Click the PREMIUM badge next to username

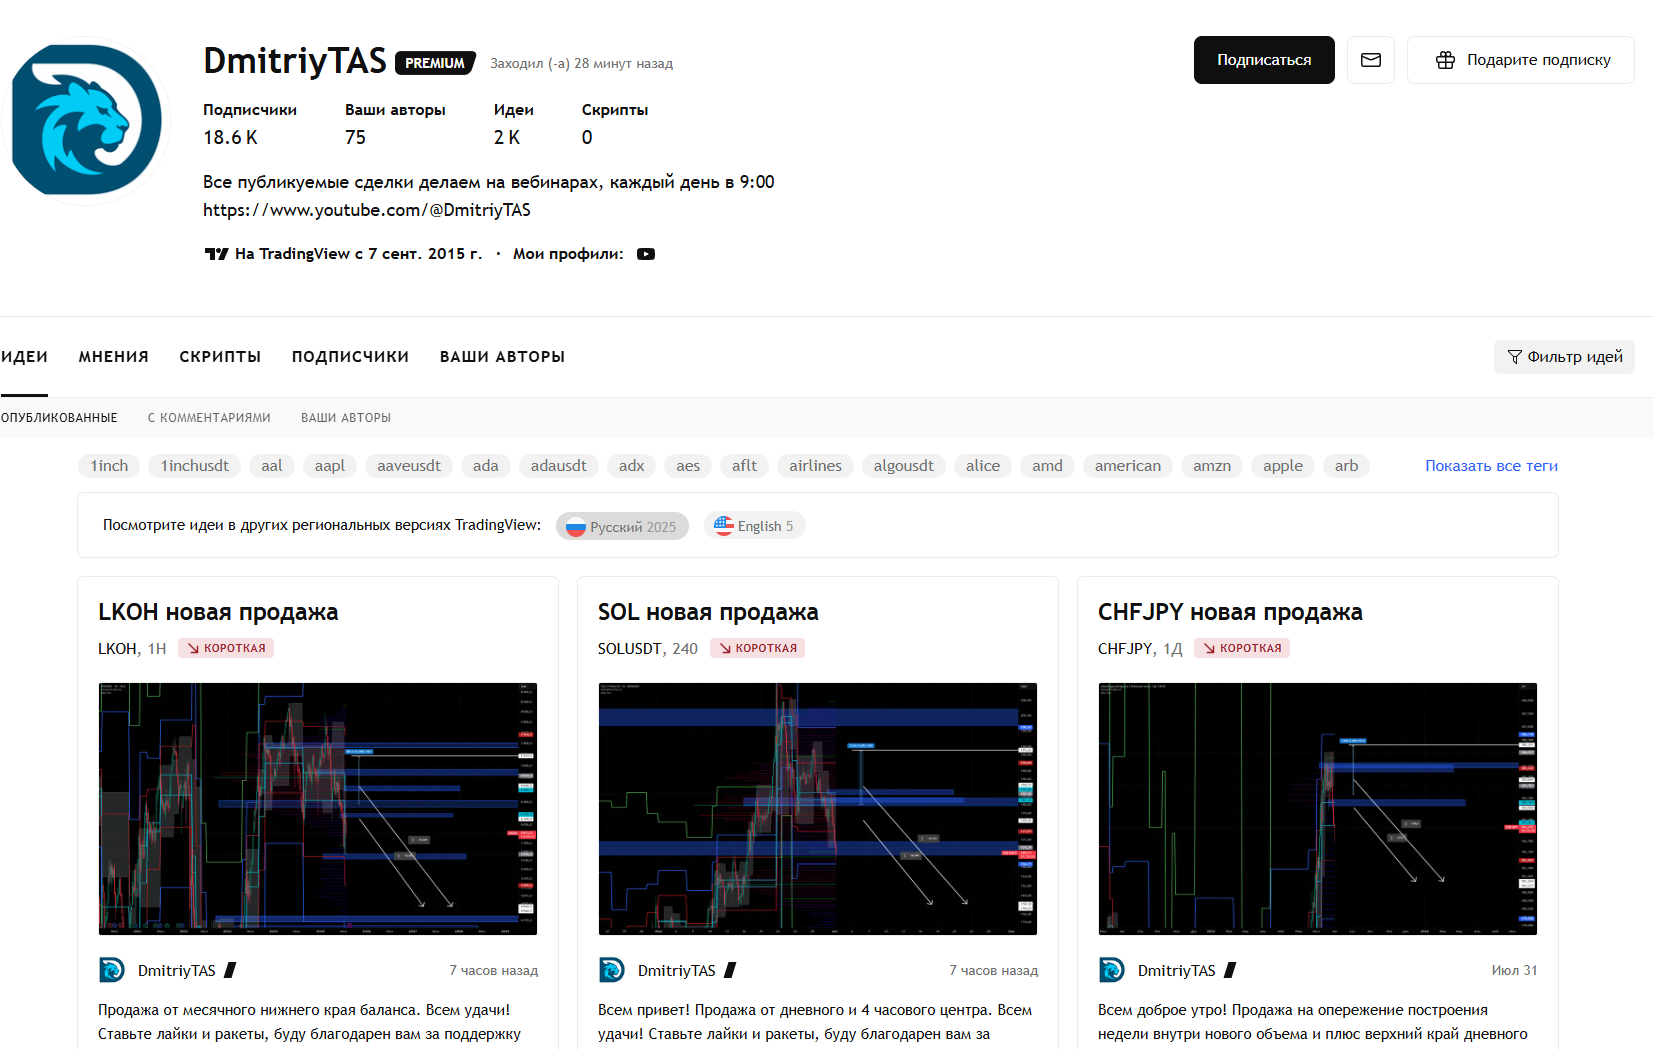click(435, 63)
